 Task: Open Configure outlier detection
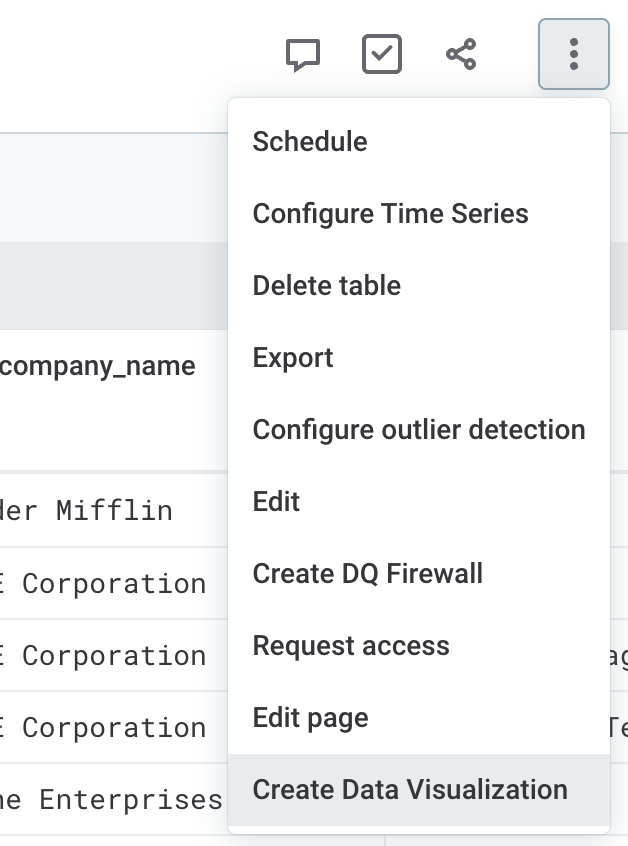(x=418, y=430)
